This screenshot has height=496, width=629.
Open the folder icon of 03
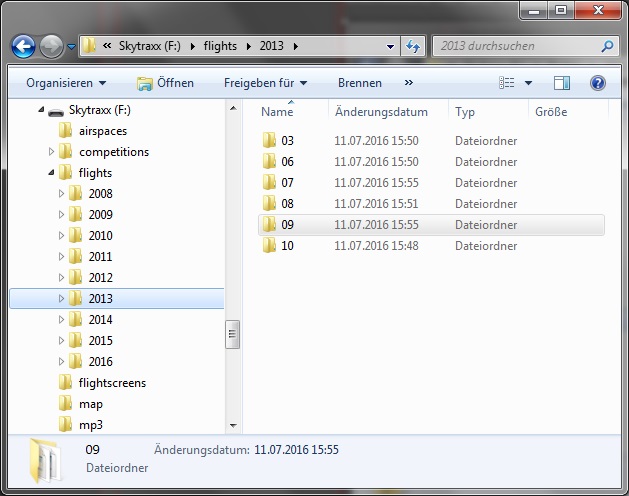click(x=269, y=141)
